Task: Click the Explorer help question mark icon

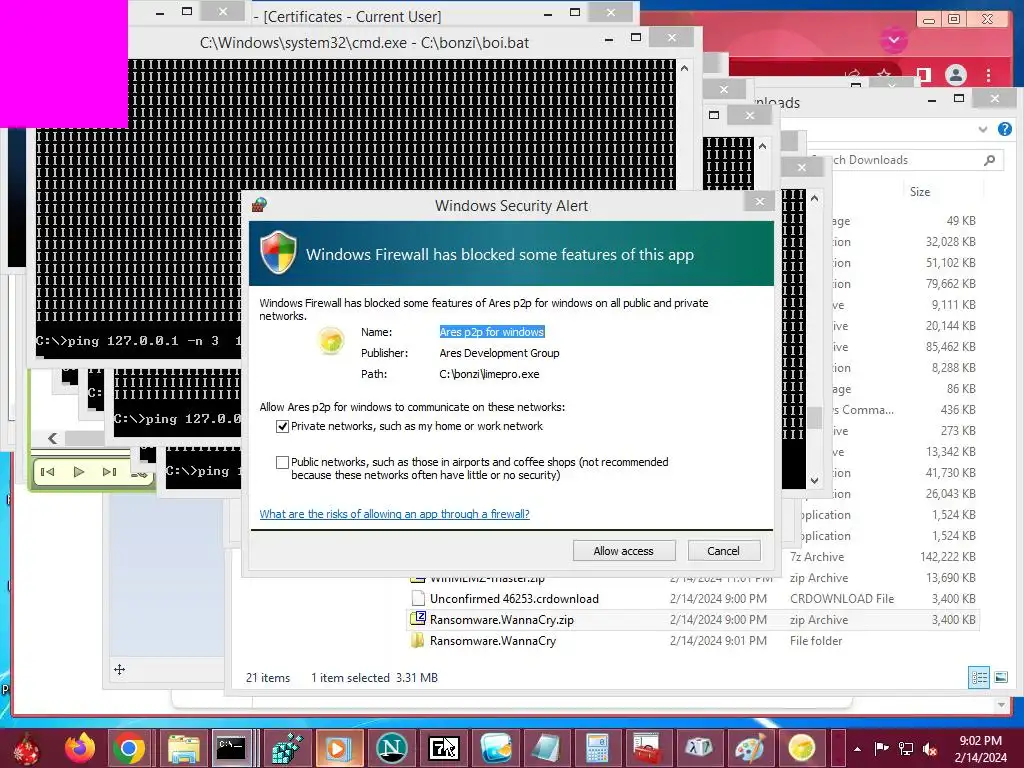Action: pyautogui.click(x=1005, y=129)
